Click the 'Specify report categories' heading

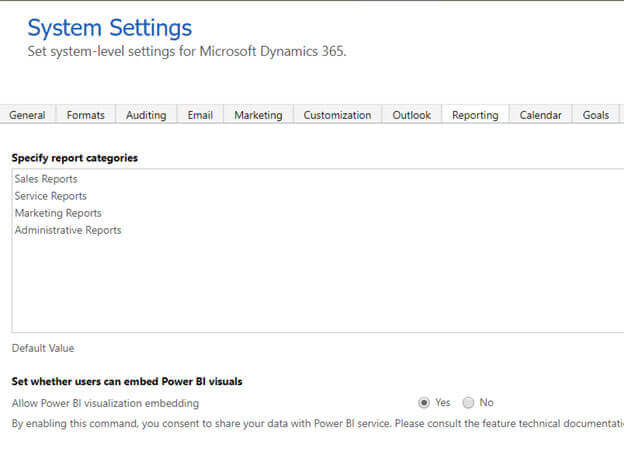click(75, 158)
